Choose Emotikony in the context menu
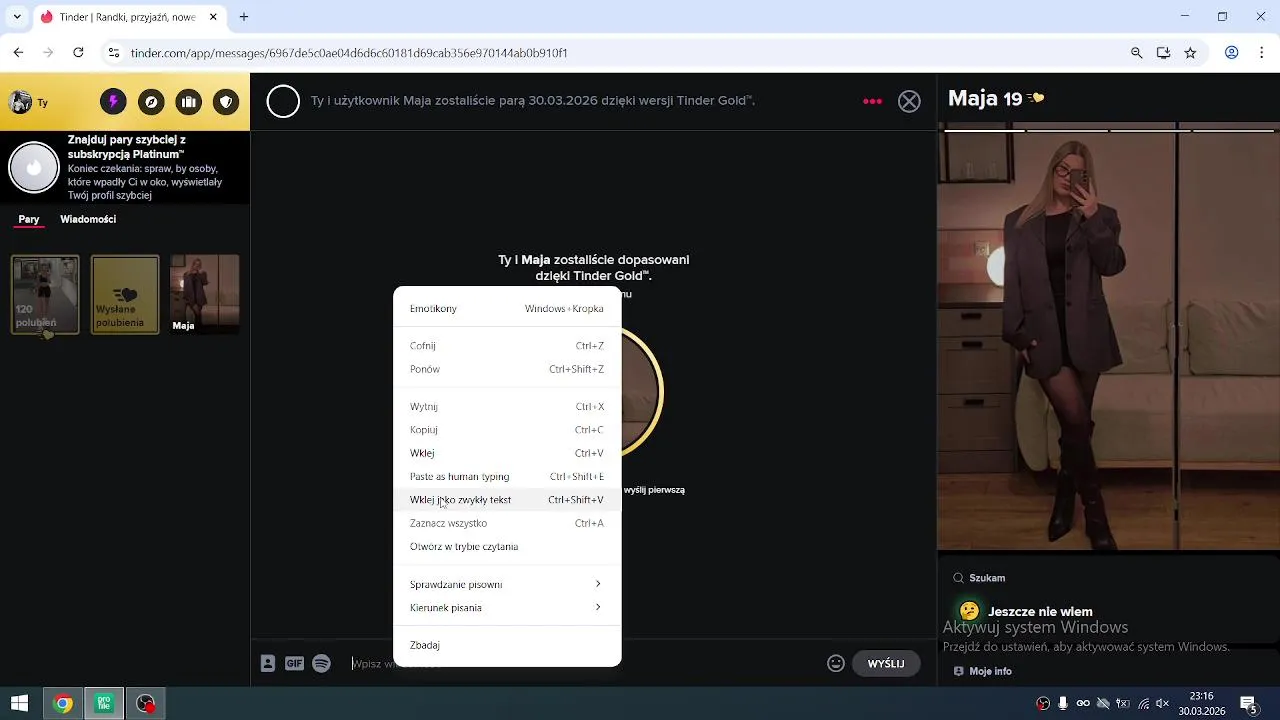The width and height of the screenshot is (1280, 720). (507, 308)
